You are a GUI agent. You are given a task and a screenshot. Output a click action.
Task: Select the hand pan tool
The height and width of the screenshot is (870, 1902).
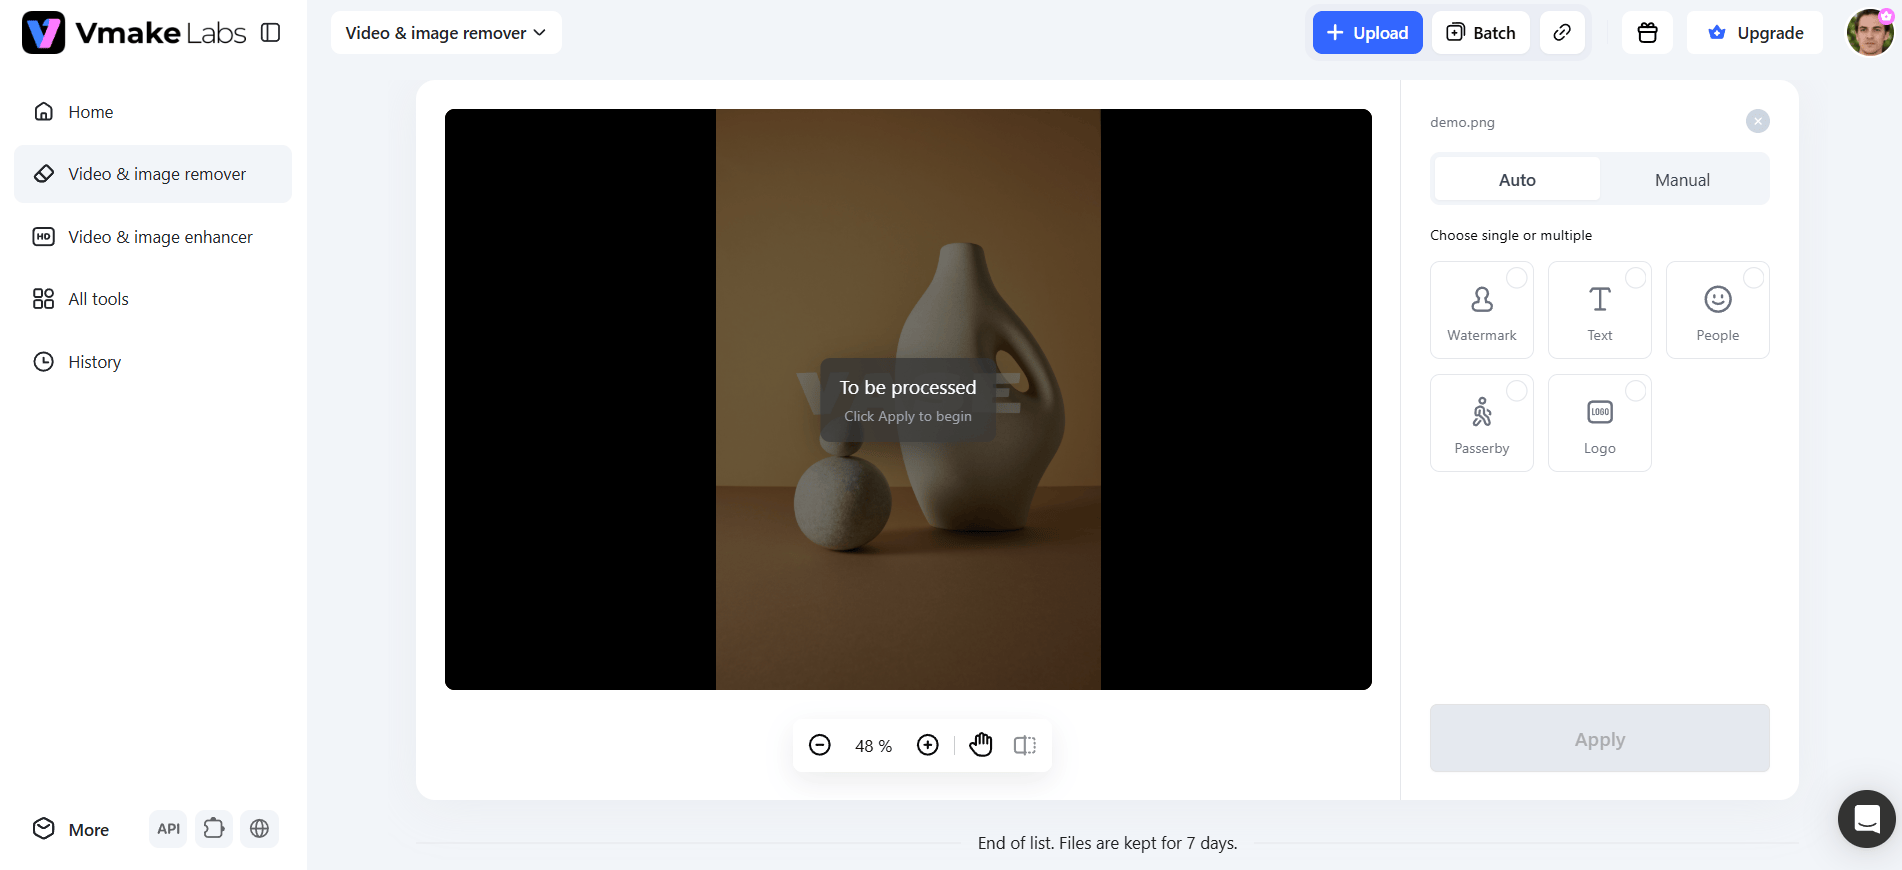[x=981, y=745]
